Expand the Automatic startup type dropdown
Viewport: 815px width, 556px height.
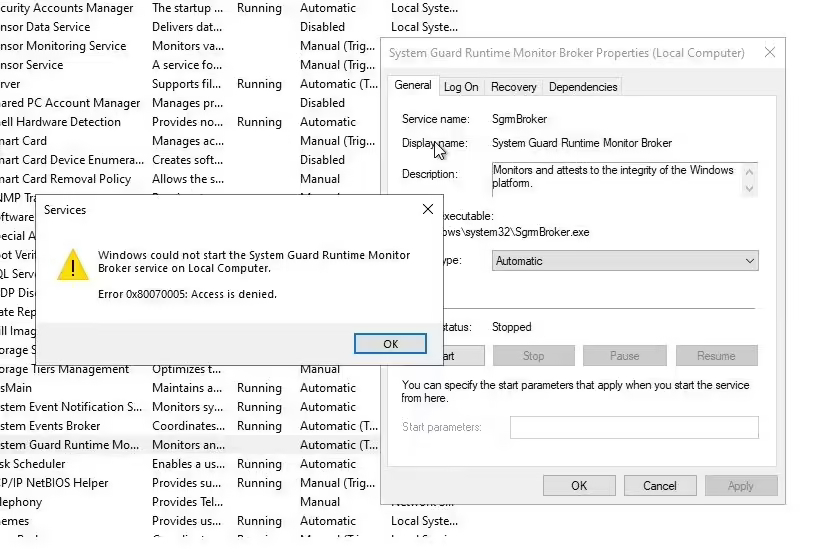(625, 261)
